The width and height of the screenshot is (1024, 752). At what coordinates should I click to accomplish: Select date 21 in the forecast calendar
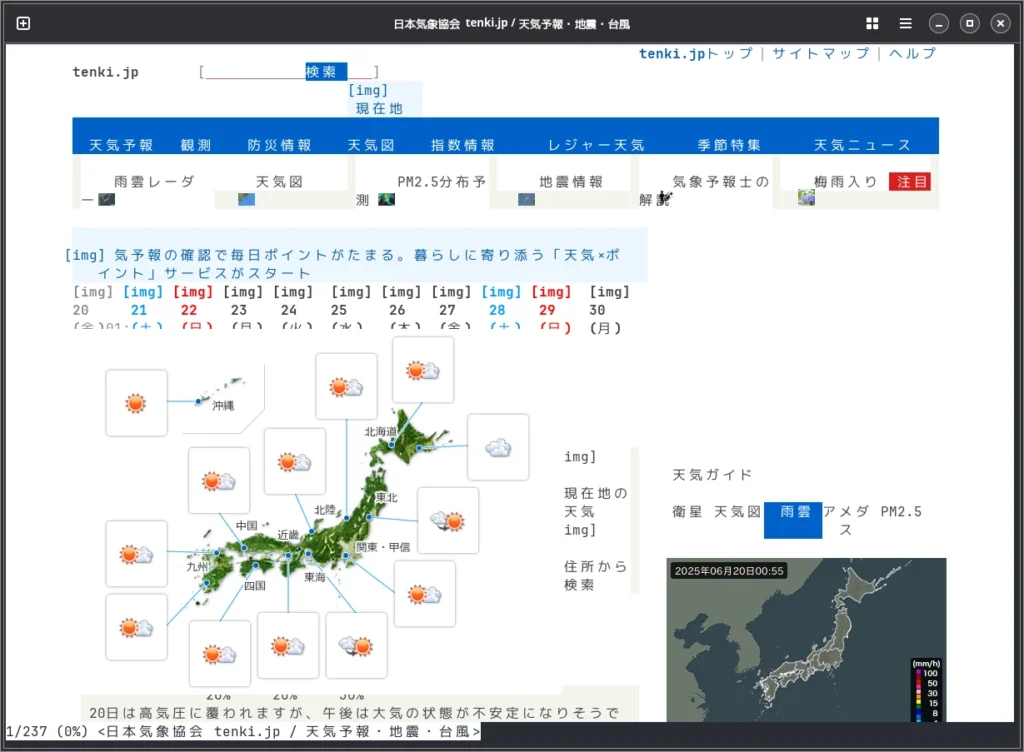[139, 310]
